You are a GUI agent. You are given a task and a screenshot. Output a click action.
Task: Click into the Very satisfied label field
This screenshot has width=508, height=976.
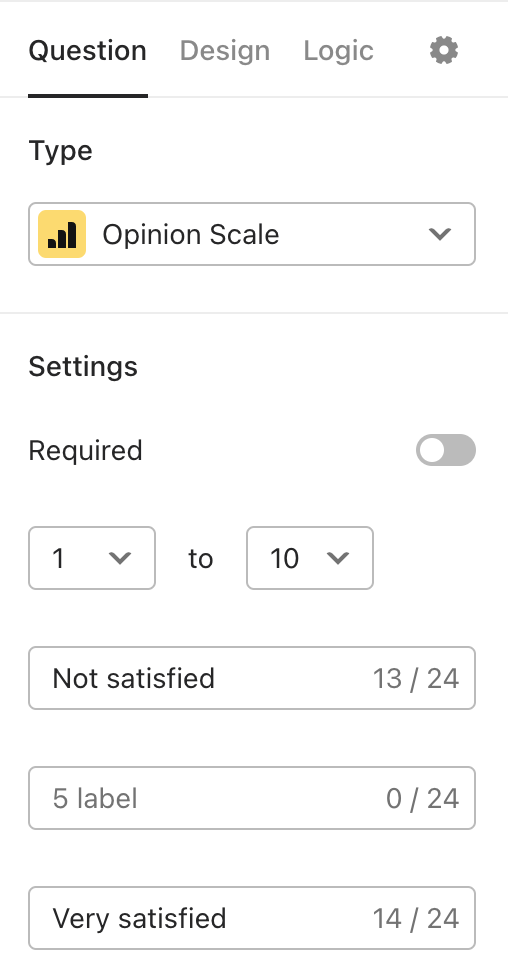252,918
